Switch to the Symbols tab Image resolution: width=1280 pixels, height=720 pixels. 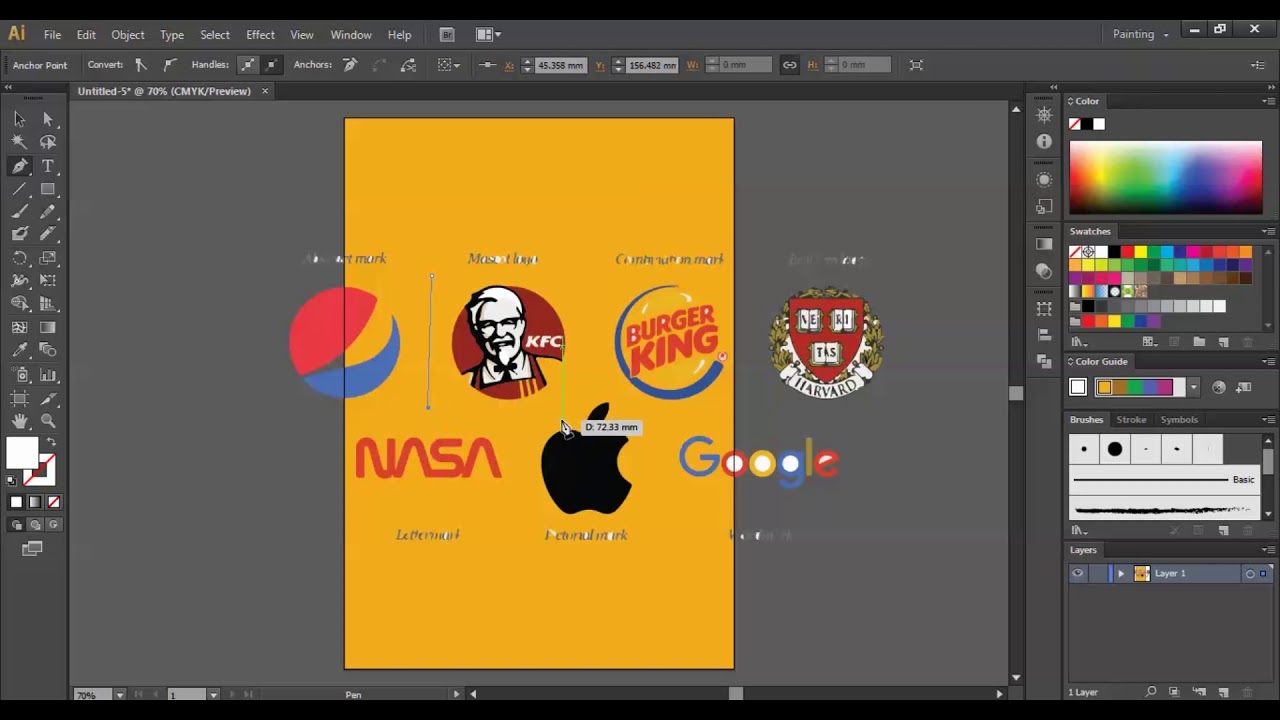point(1179,420)
